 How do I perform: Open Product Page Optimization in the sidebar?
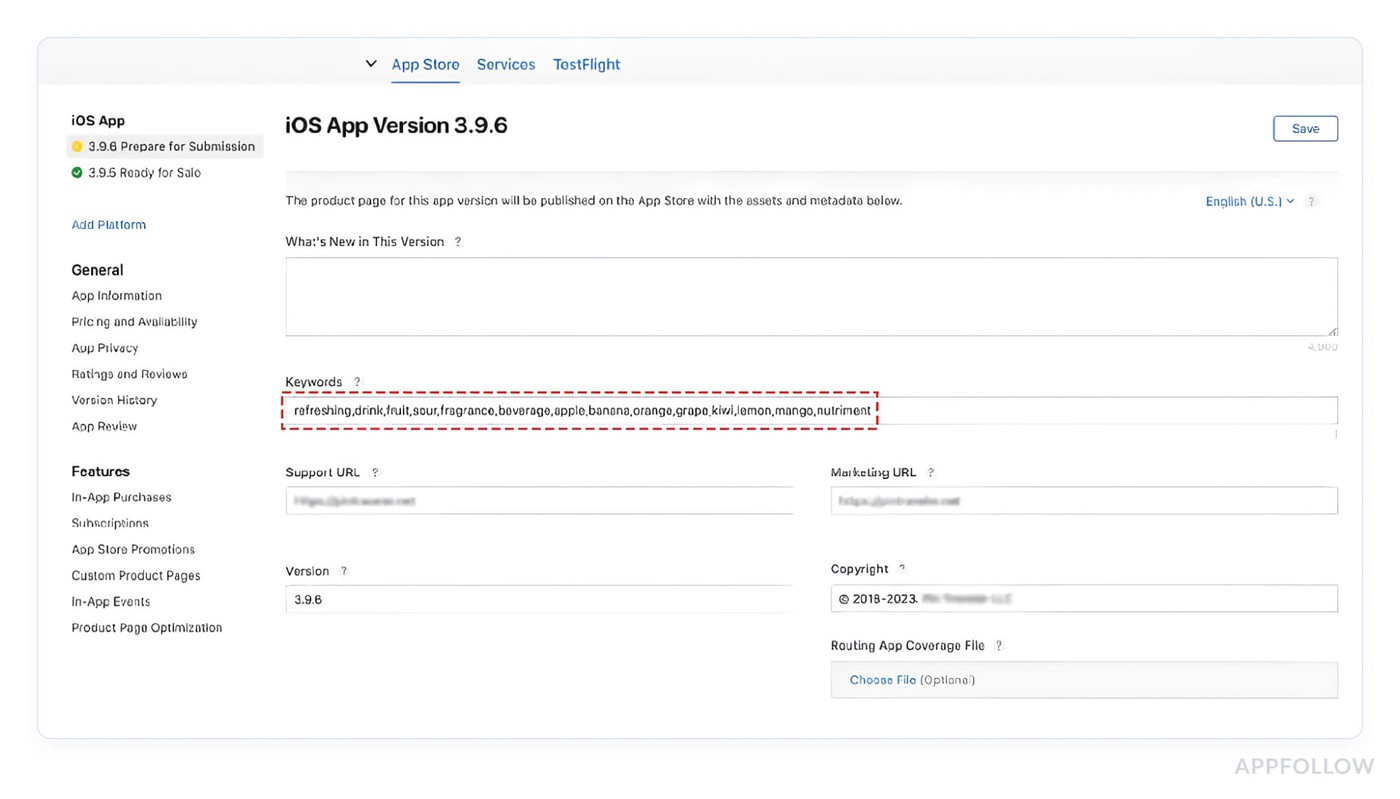[146, 627]
